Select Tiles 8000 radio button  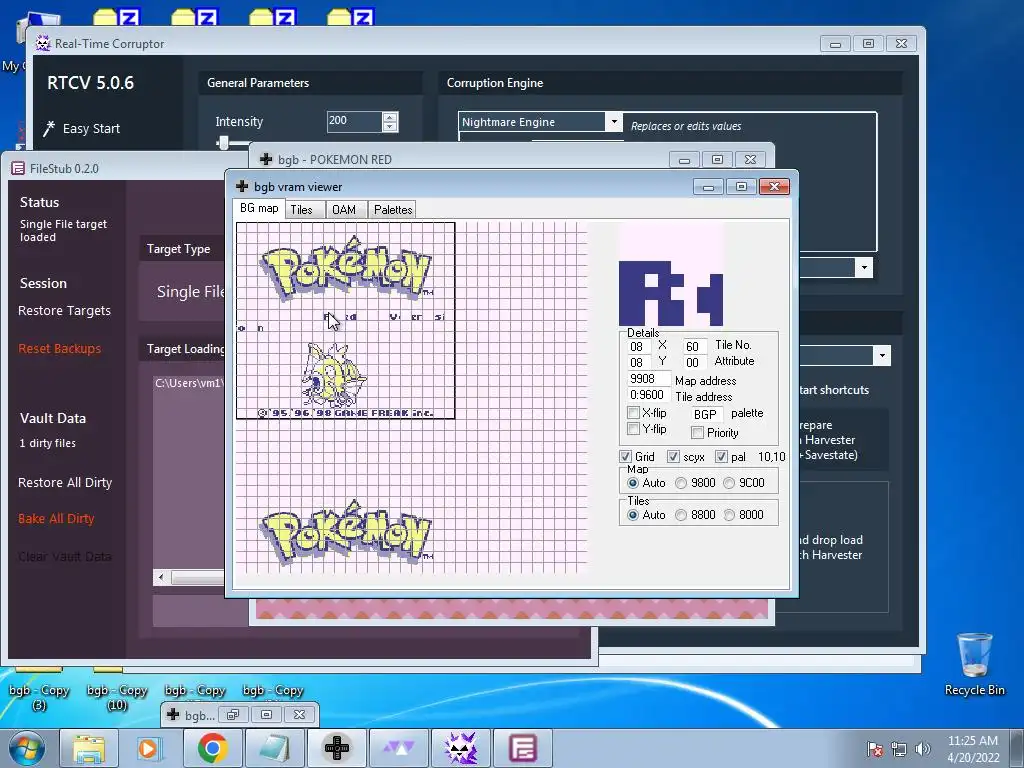click(x=729, y=515)
